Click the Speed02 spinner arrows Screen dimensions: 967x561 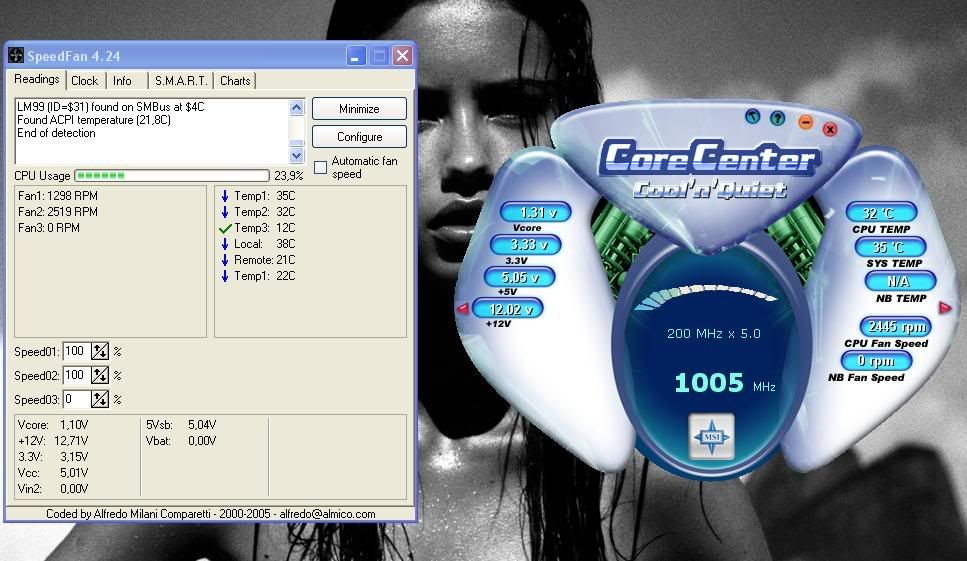click(99, 375)
